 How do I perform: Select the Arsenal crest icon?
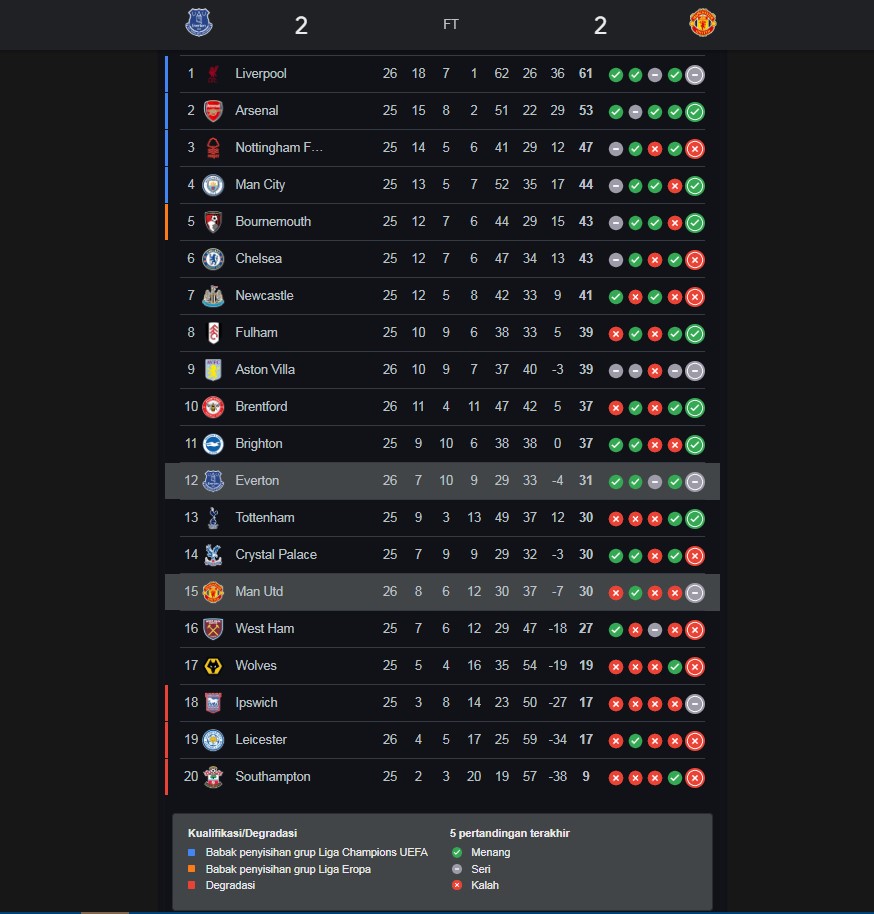pyautogui.click(x=213, y=111)
